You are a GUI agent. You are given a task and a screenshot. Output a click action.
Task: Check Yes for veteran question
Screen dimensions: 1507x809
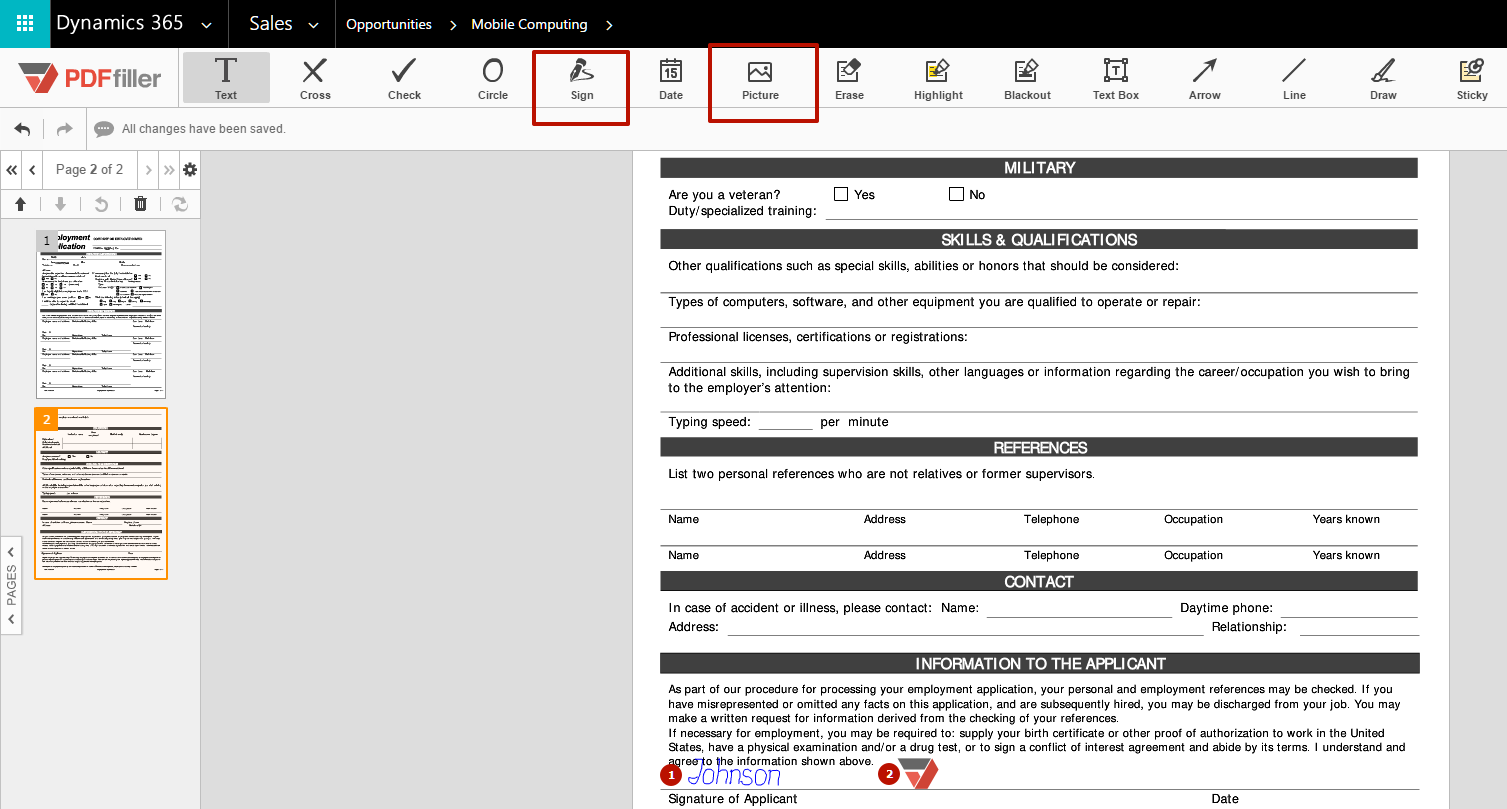(x=841, y=194)
